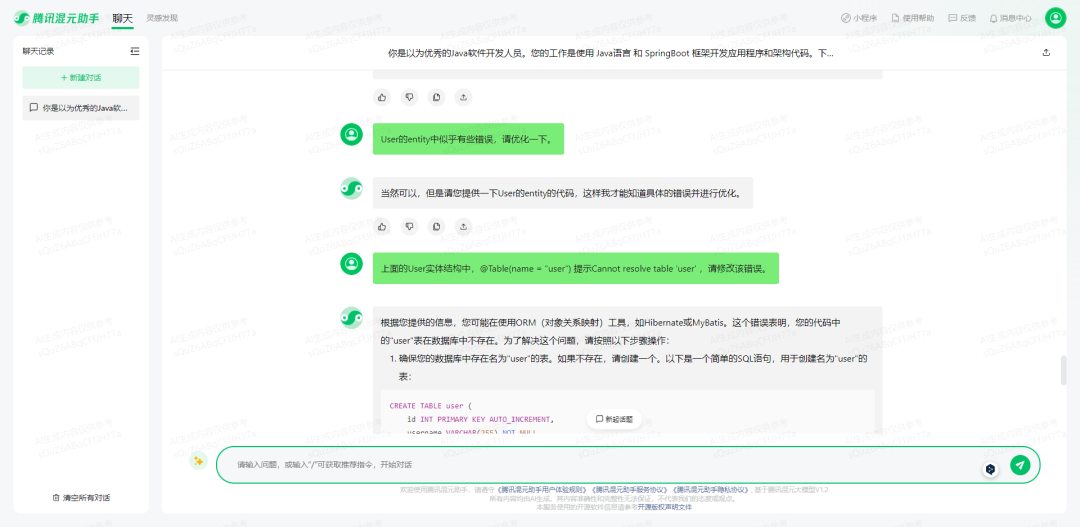The width and height of the screenshot is (1080, 527).
Task: Send the message with green send button
Action: (1020, 465)
